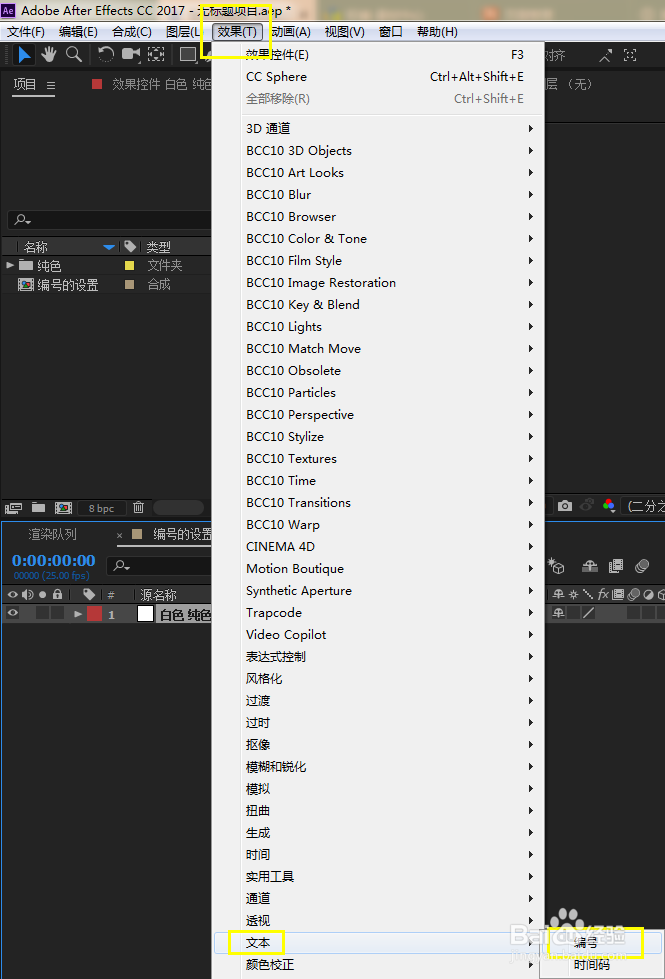Select the Rectangle shape tool
The image size is (665, 979).
(x=188, y=54)
